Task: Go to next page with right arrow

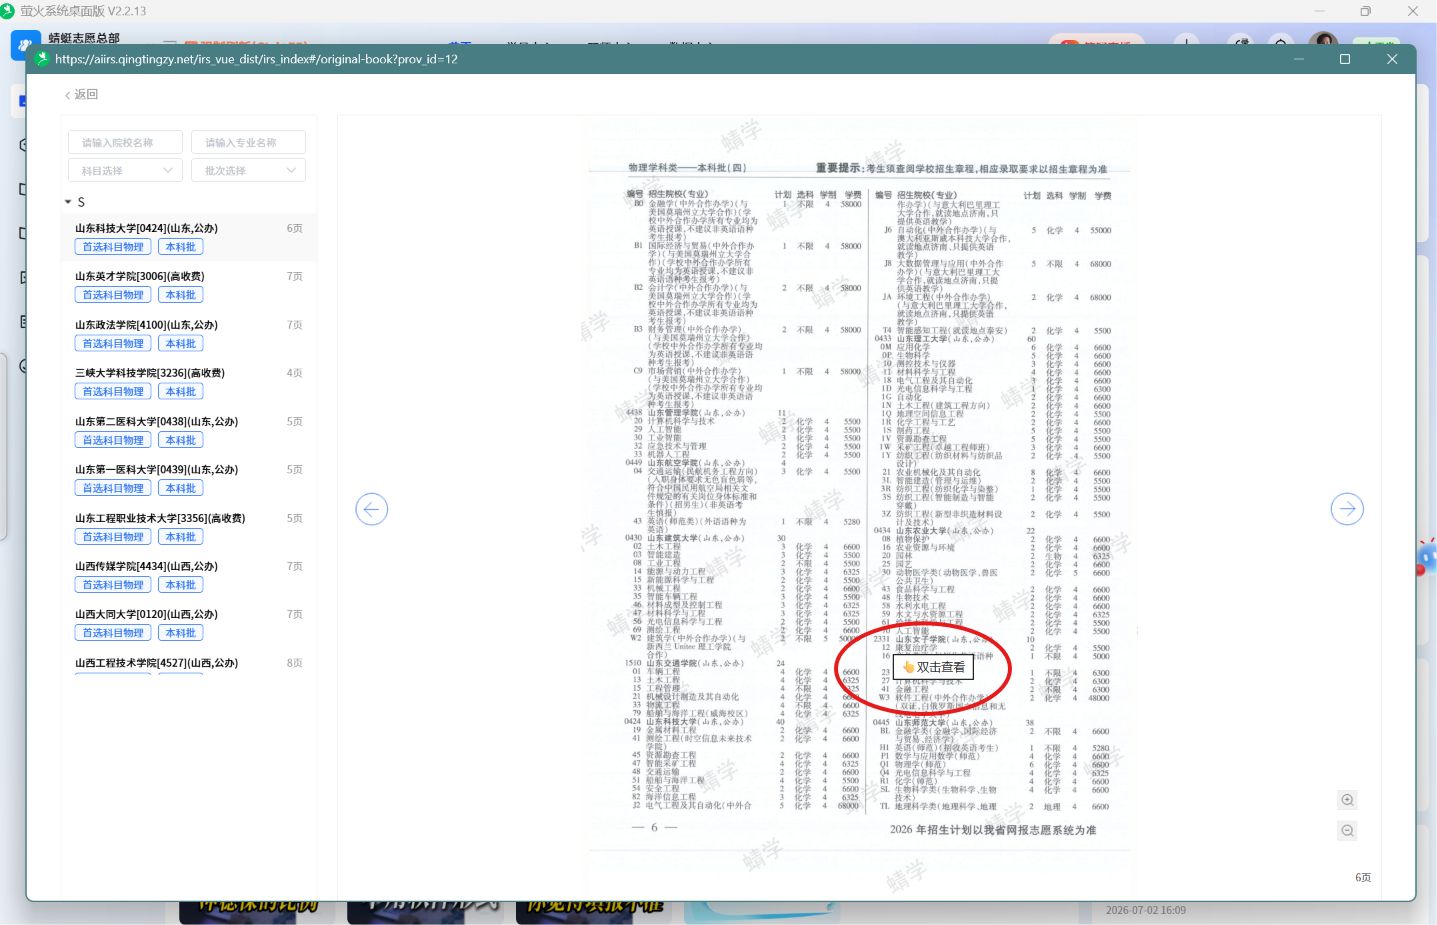Action: click(x=1347, y=509)
